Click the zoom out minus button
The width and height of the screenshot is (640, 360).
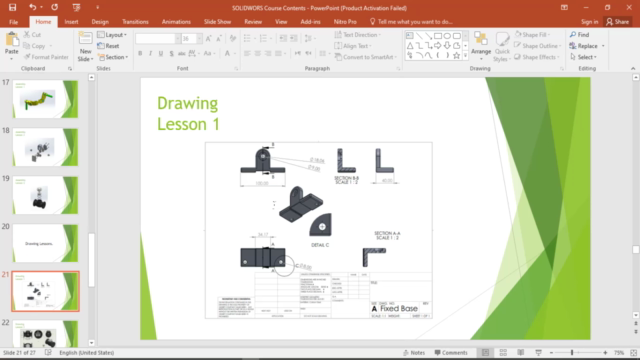pos(551,353)
